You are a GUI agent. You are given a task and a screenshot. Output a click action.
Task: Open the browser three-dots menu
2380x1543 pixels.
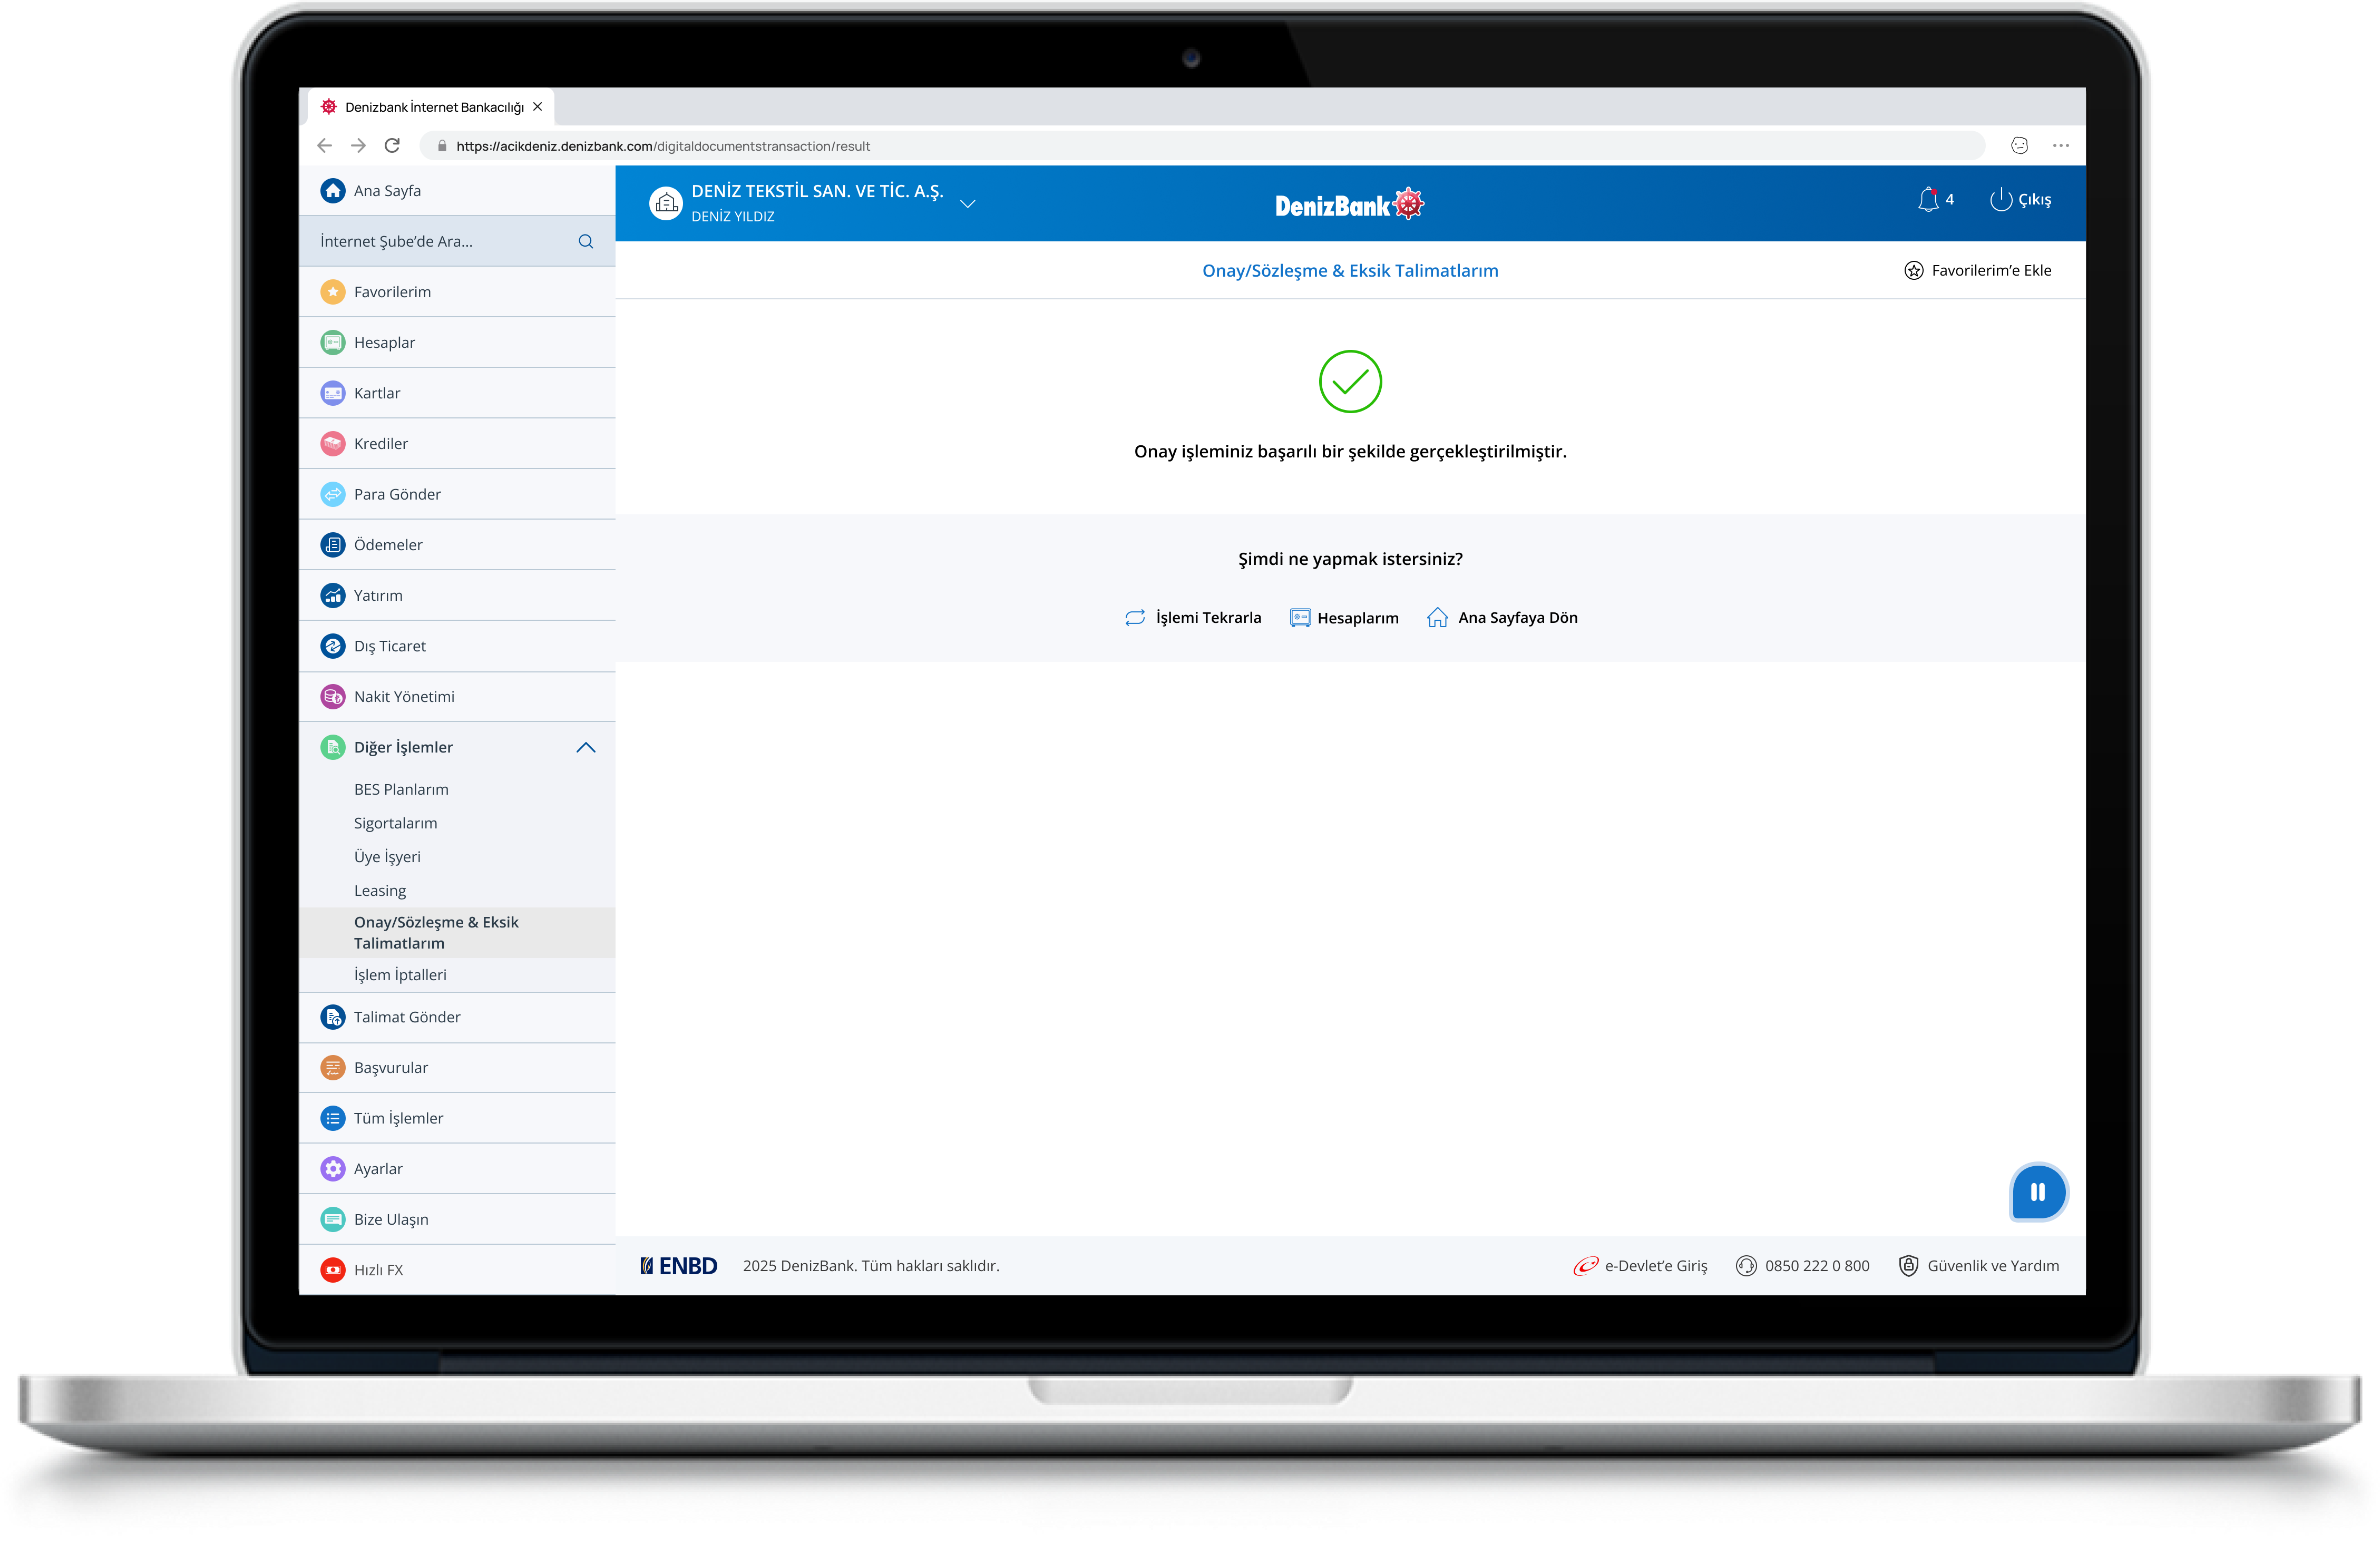coord(2060,146)
